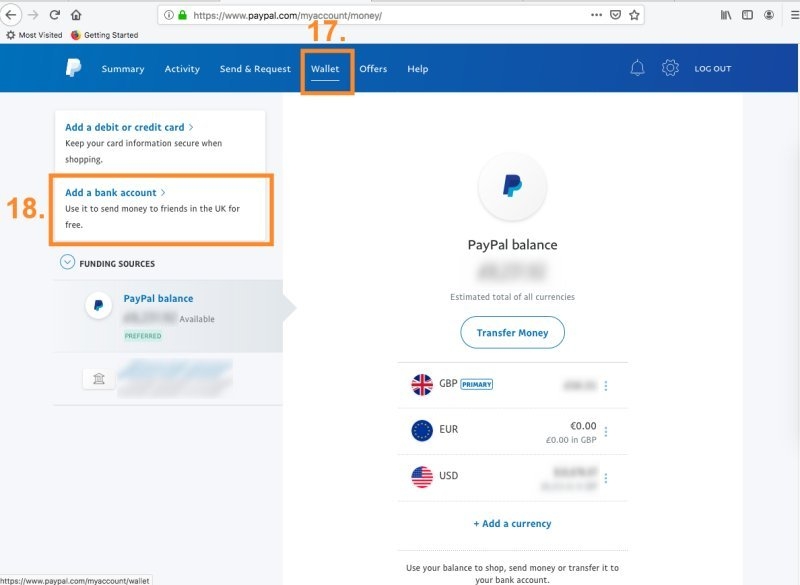Open the USD currency options menu
This screenshot has width=800, height=585.
(x=606, y=478)
